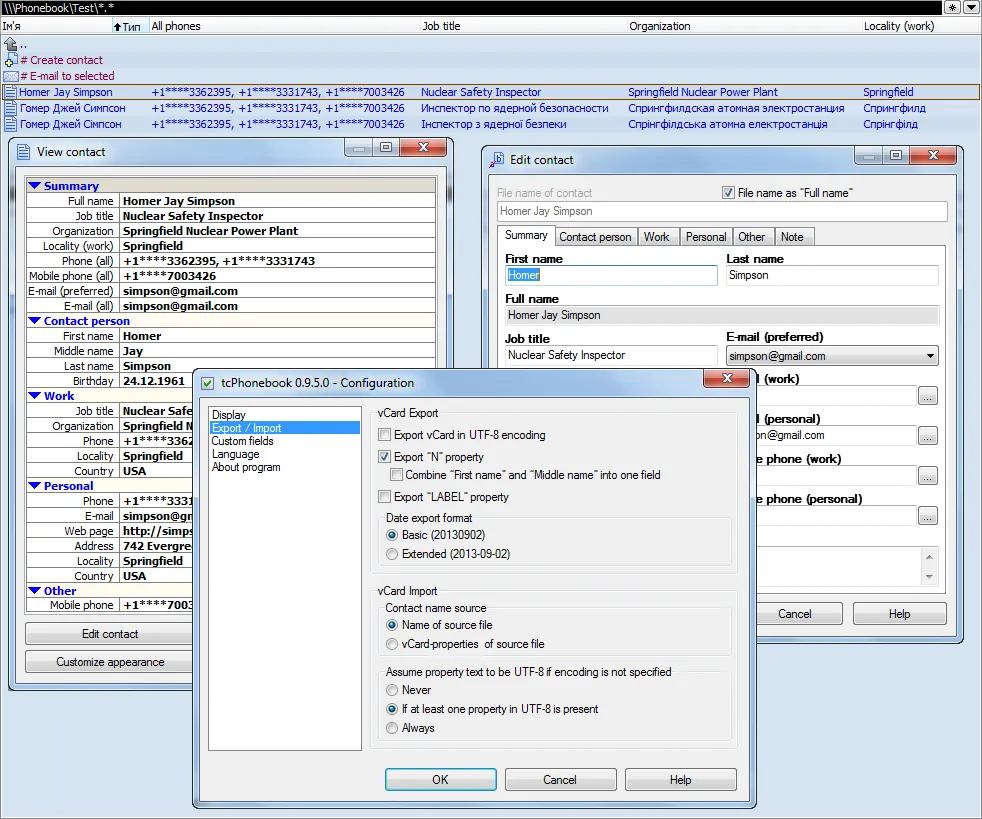Click the First name input field

611,276
